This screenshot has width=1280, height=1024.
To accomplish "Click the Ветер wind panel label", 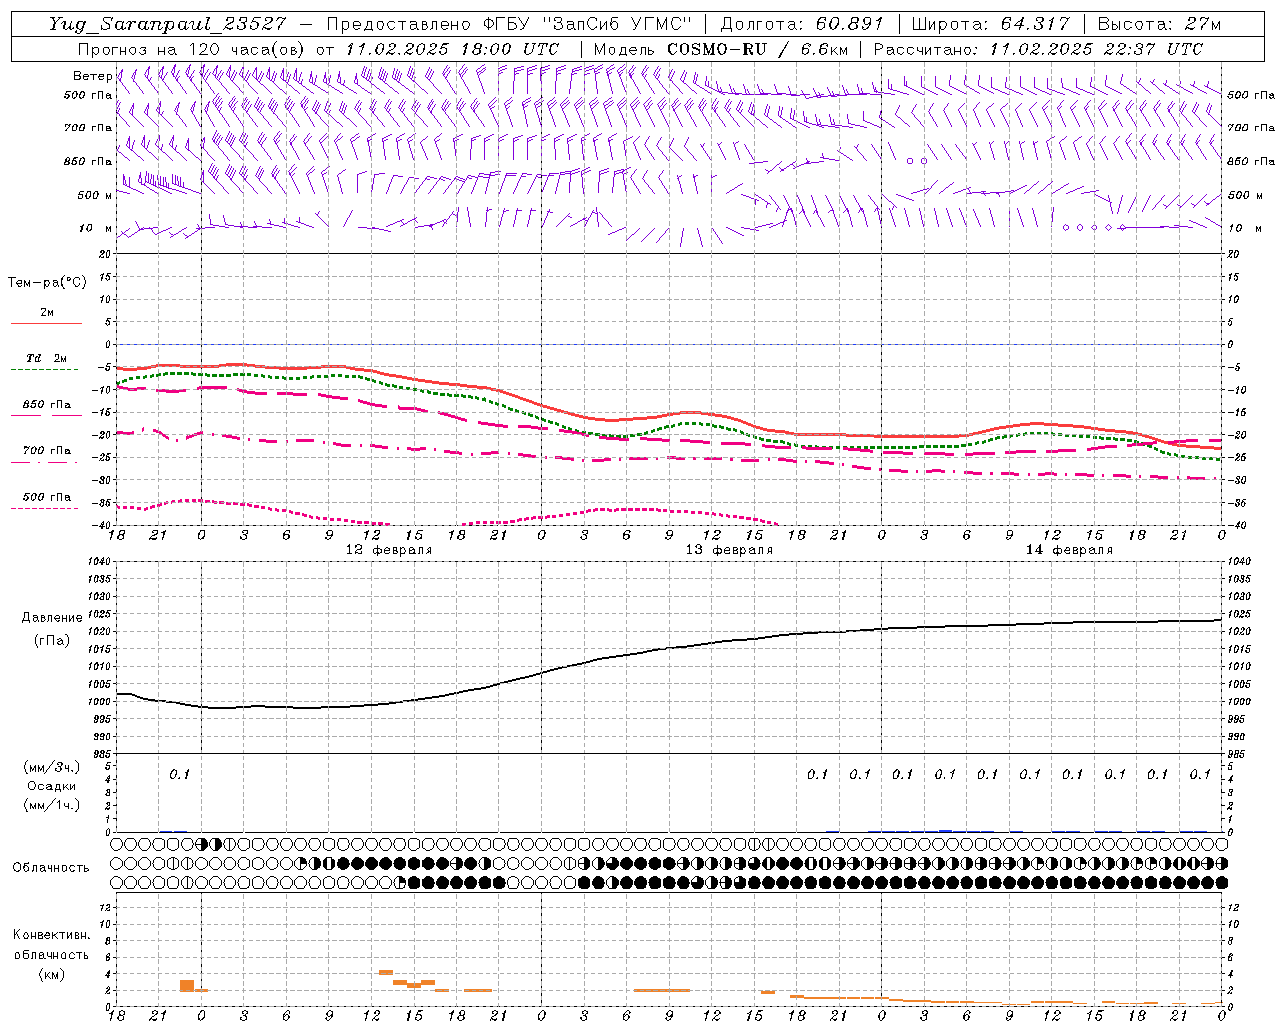I will click(x=92, y=76).
